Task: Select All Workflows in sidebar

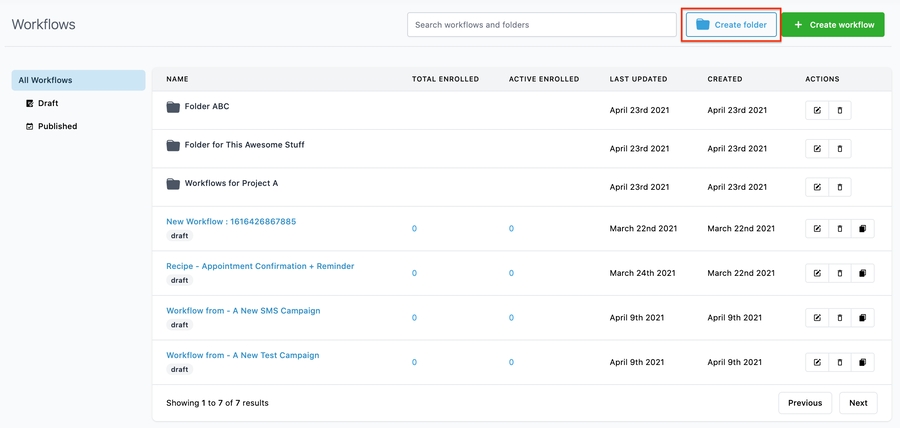Action: point(46,80)
